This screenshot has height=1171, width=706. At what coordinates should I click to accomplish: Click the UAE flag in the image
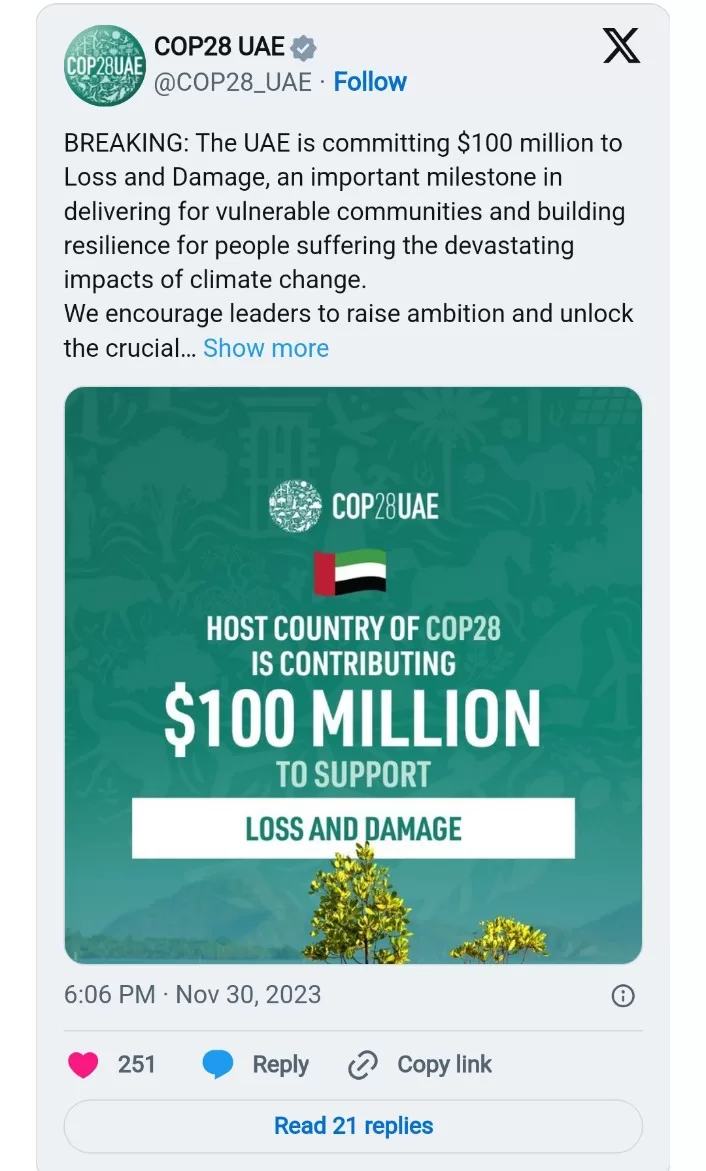click(349, 572)
